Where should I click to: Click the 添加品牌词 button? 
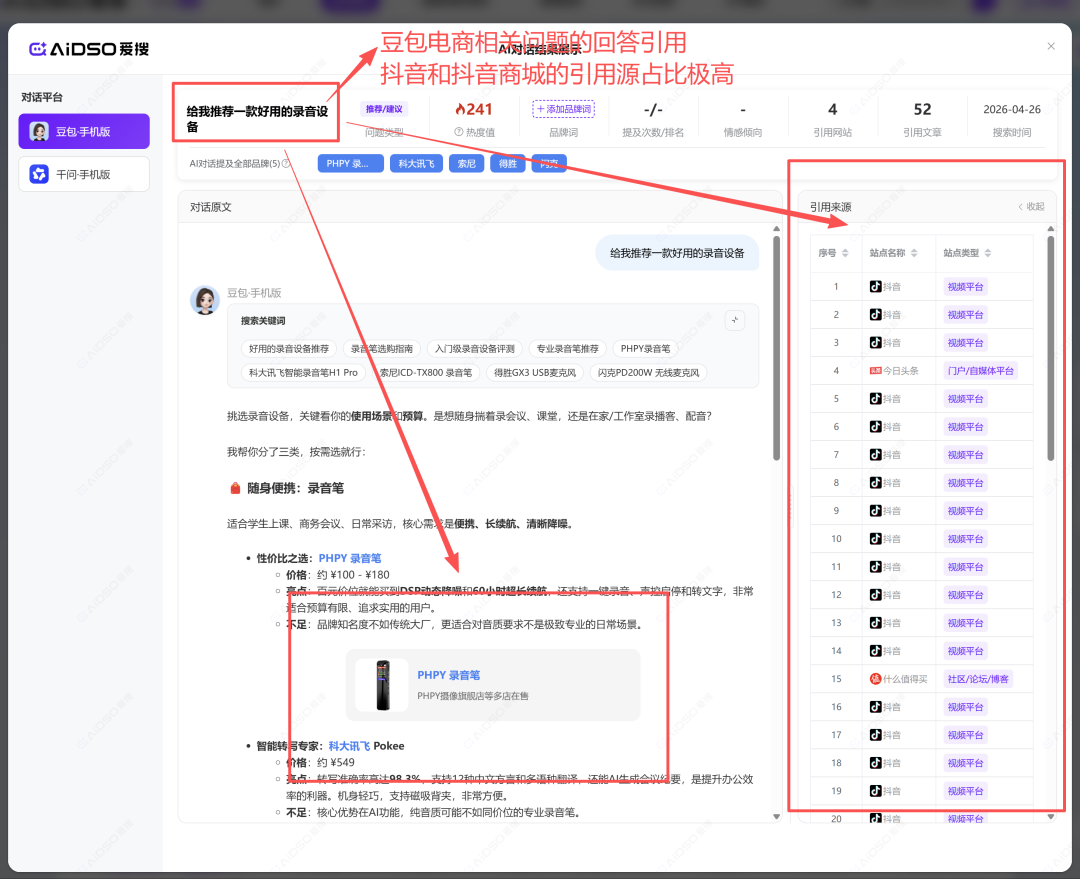click(x=563, y=109)
